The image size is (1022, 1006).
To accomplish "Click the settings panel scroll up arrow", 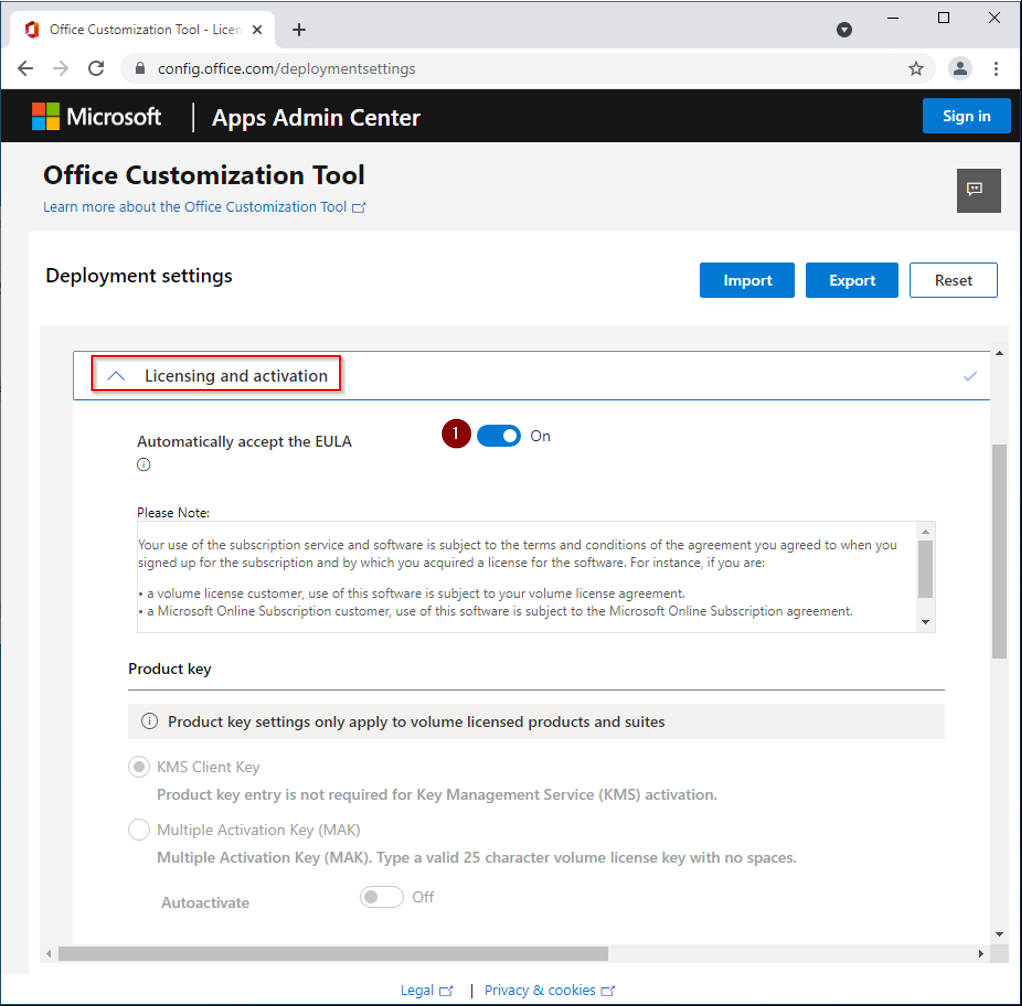I will (999, 353).
